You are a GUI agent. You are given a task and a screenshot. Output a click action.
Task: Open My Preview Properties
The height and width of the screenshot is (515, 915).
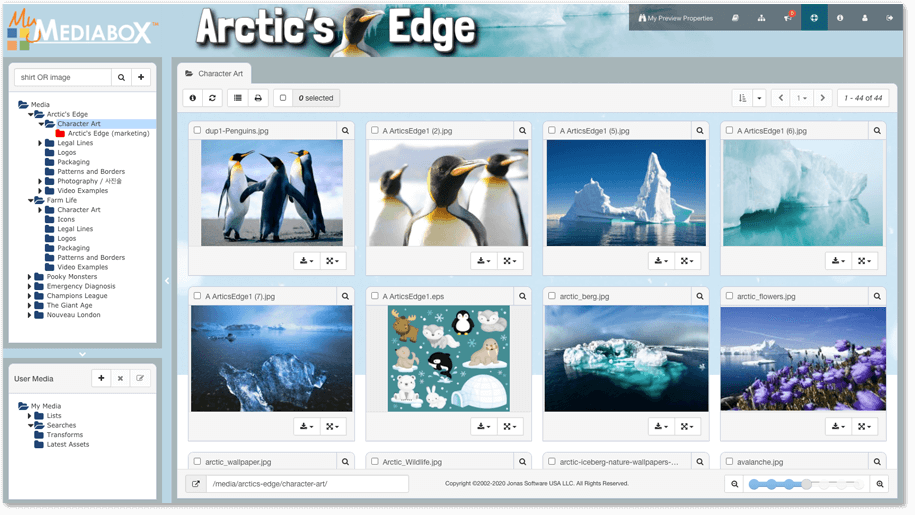(x=675, y=18)
